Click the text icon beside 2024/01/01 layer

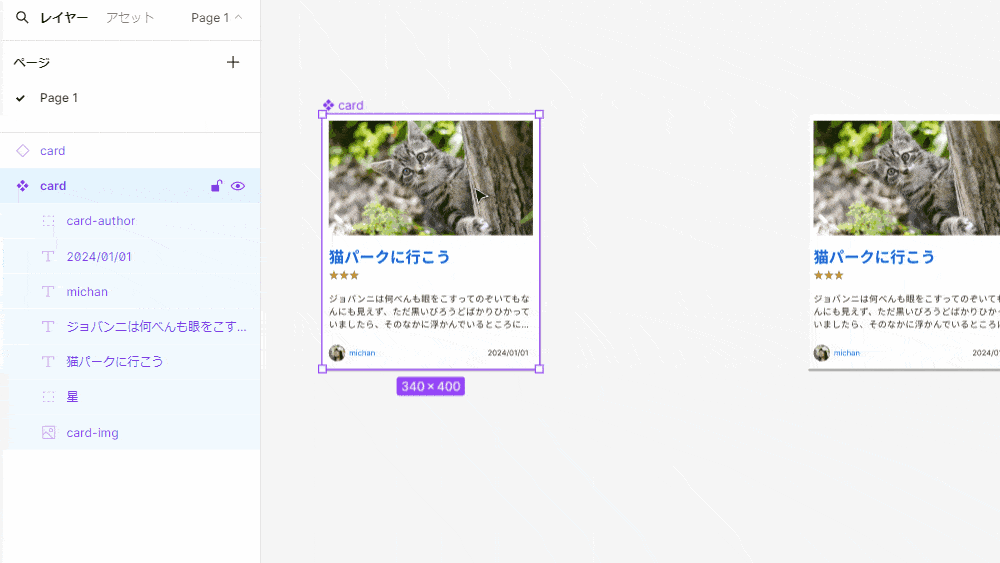48,256
